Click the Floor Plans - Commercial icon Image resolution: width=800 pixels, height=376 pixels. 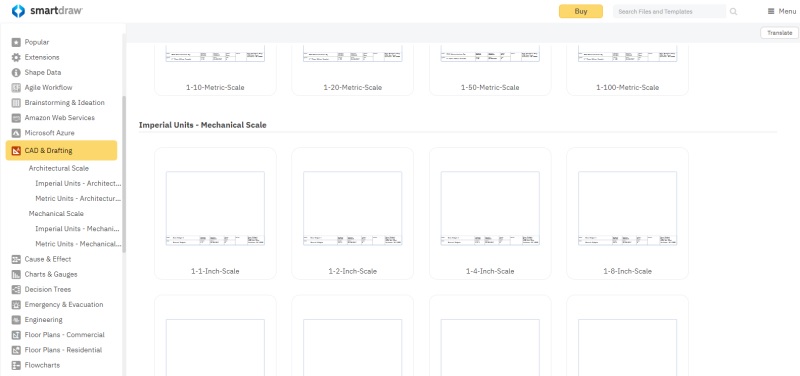[16, 335]
